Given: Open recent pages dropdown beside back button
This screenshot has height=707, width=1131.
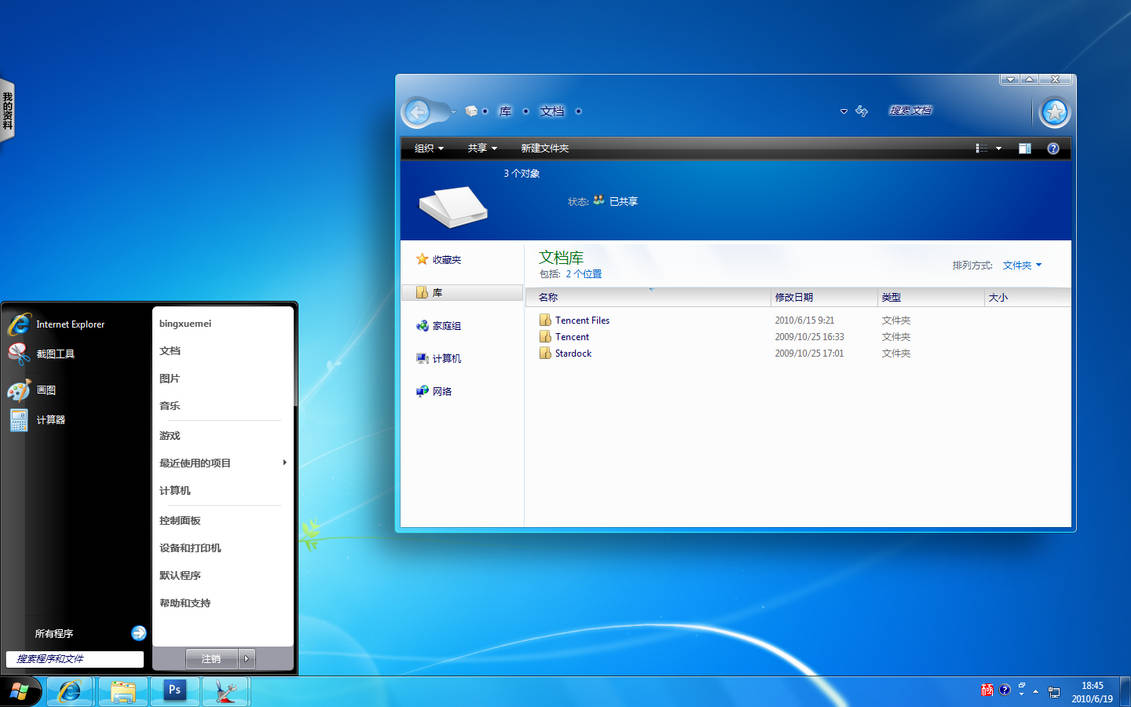Looking at the screenshot, I should click(453, 112).
